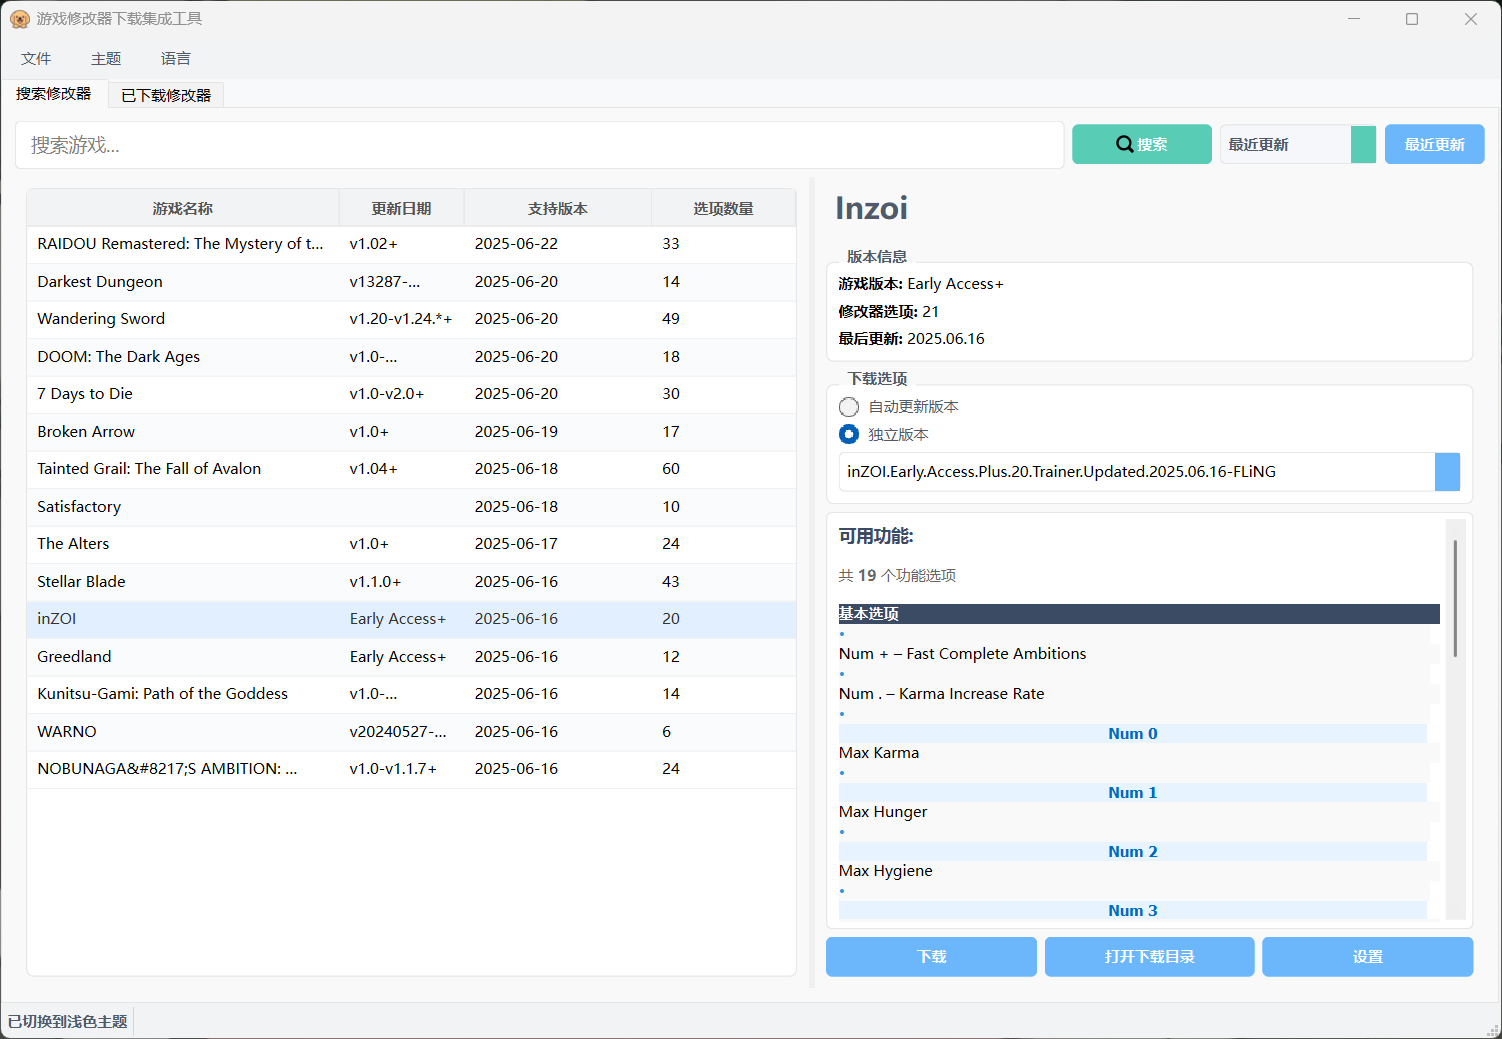The image size is (1502, 1039).
Task: Open the 文件 menu
Action: pos(36,59)
